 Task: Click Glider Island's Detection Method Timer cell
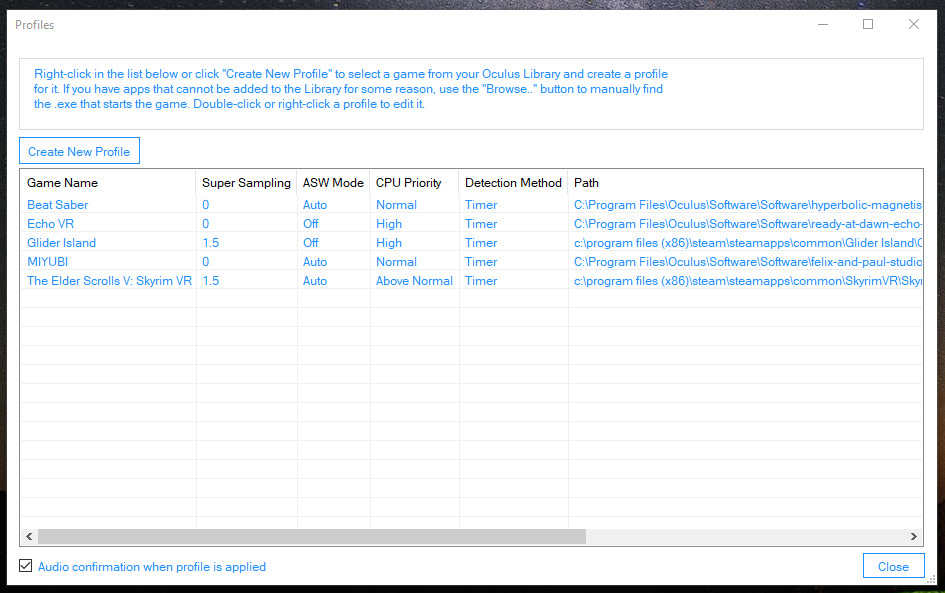[481, 243]
